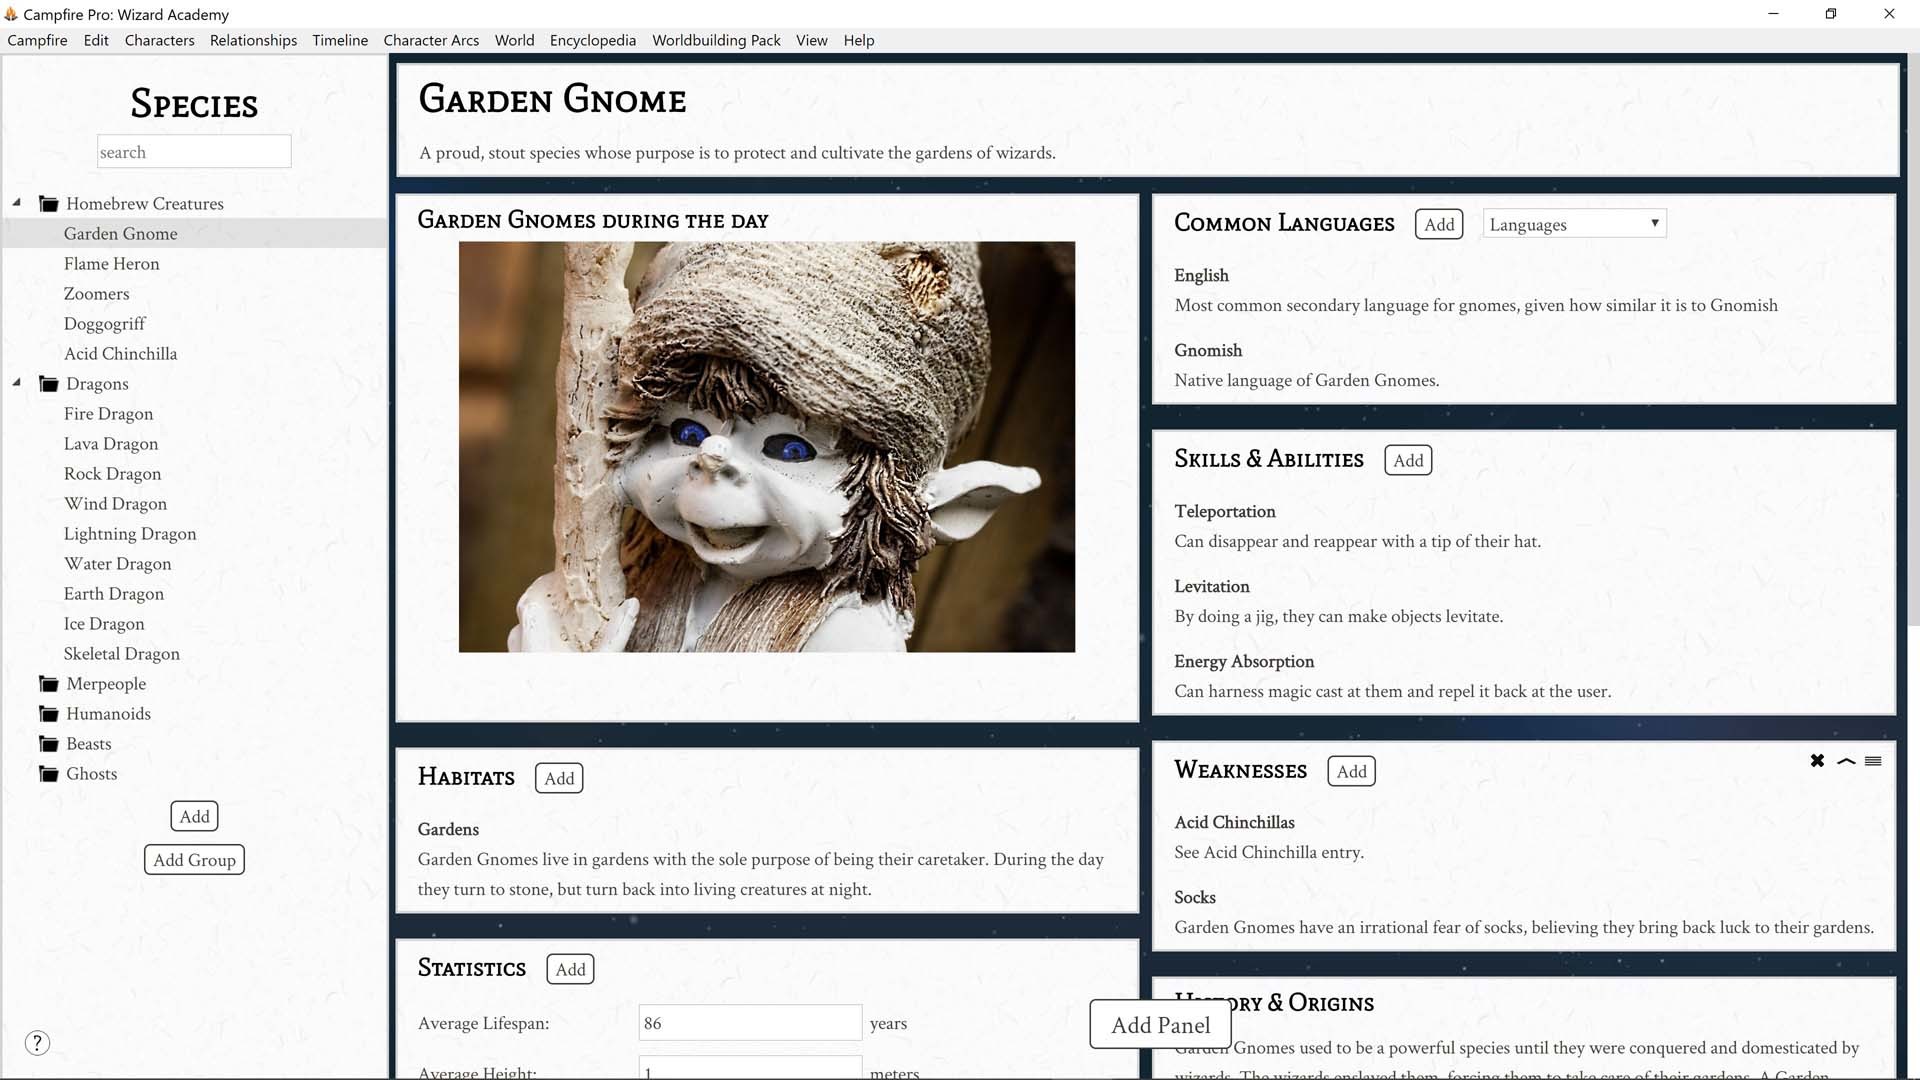Open the Worldbuilding Pack menu
The image size is (1920, 1080).
click(716, 40)
